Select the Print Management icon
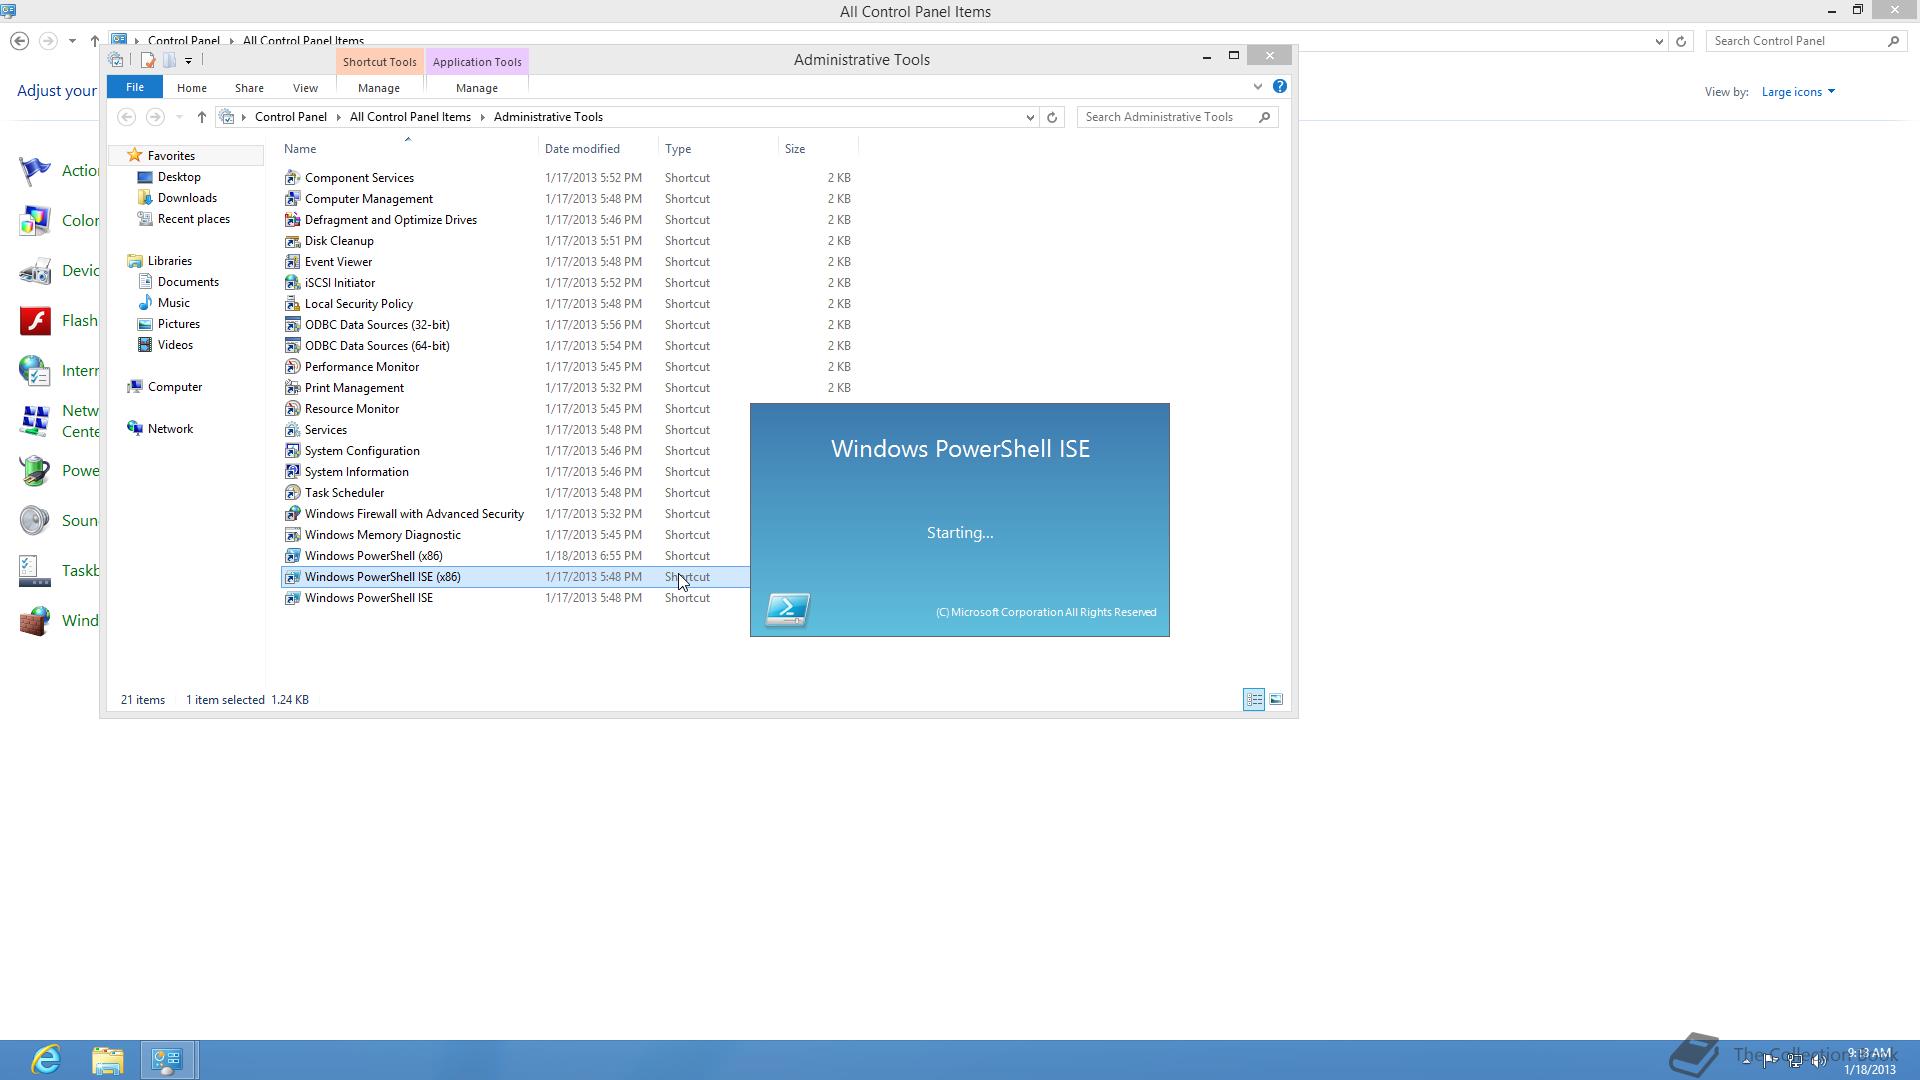 click(292, 388)
